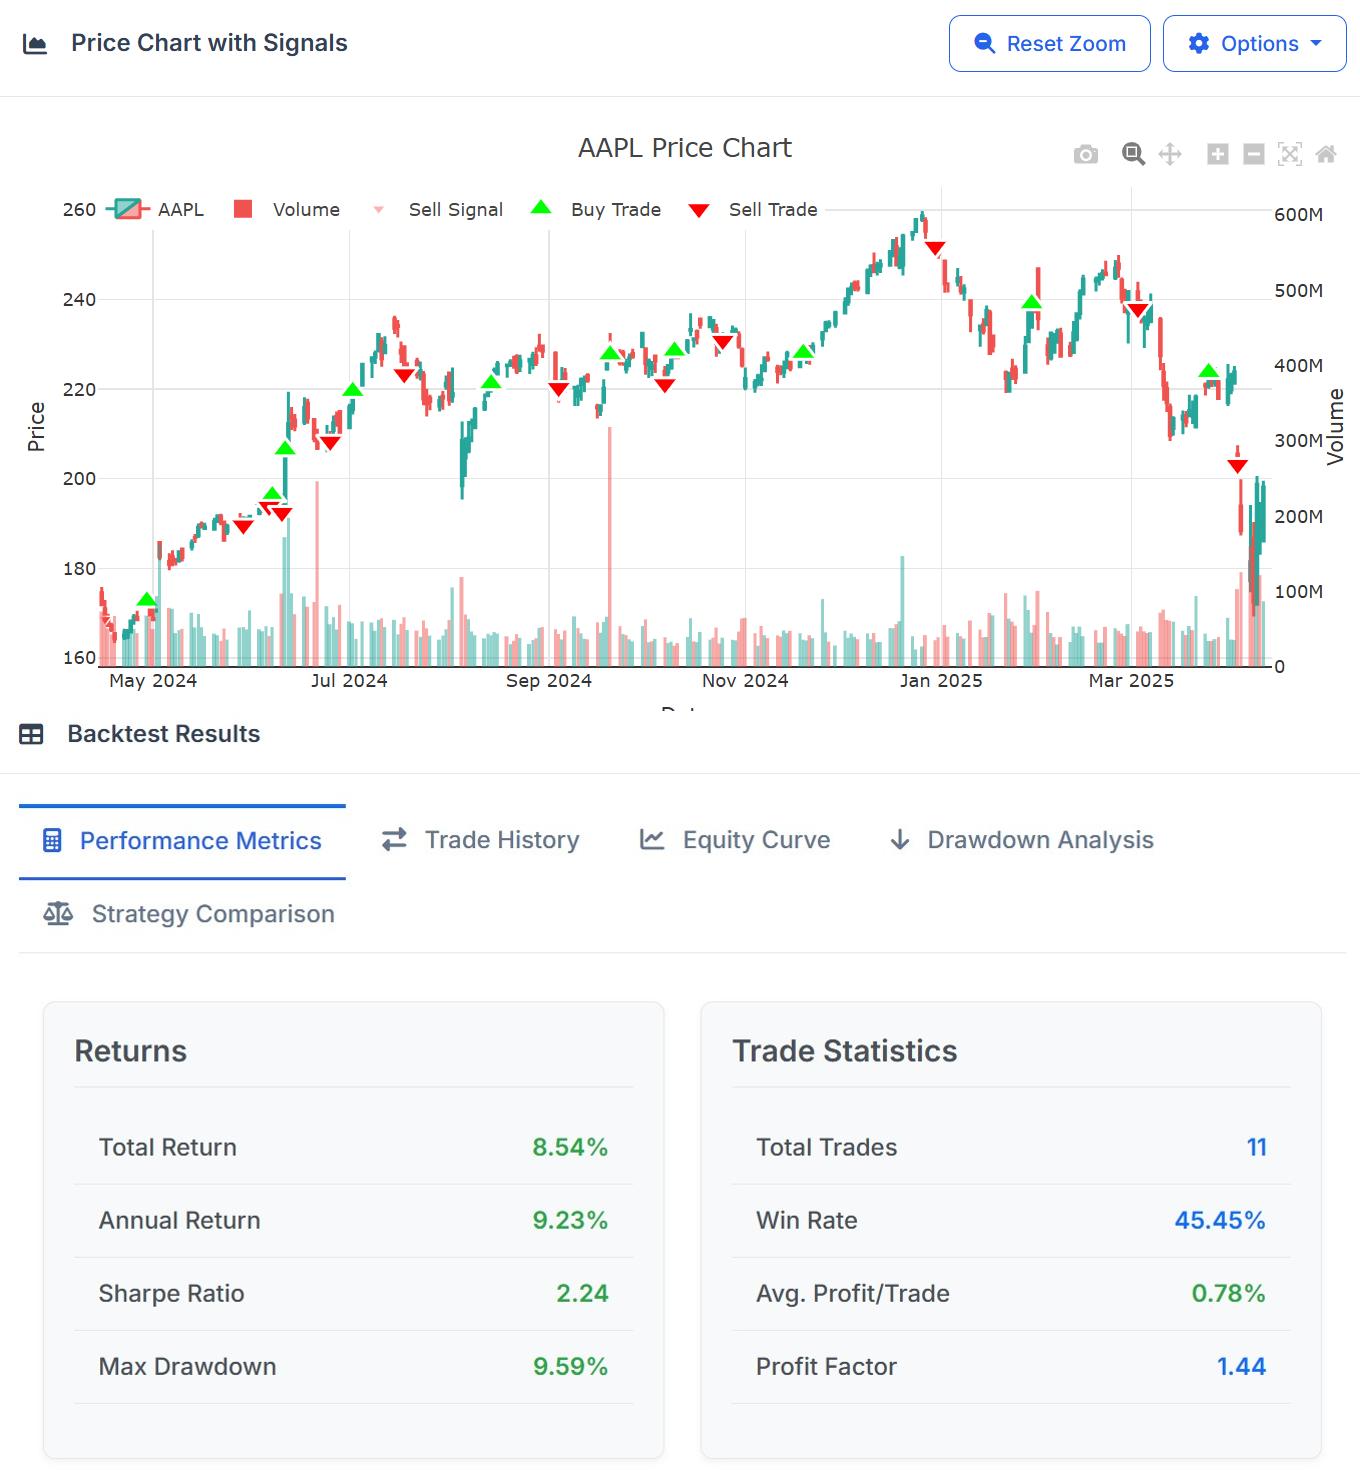Select the camera icon to download chart image
The width and height of the screenshot is (1360, 1484).
(x=1085, y=154)
